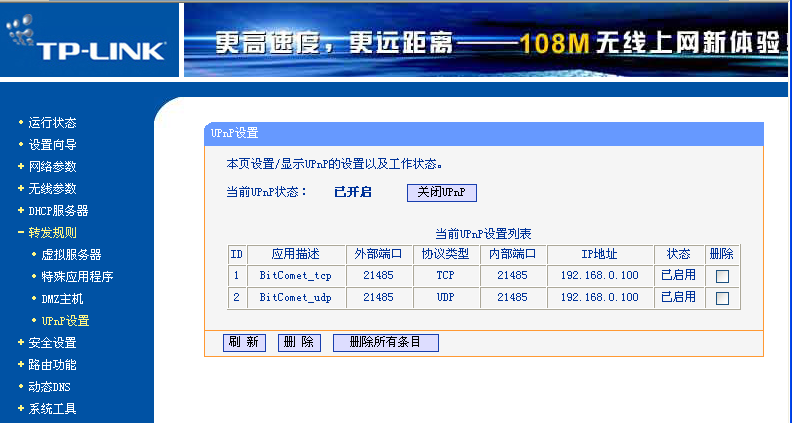Select 虚拟服务器 submenu item
The width and height of the screenshot is (792, 423).
point(70,255)
